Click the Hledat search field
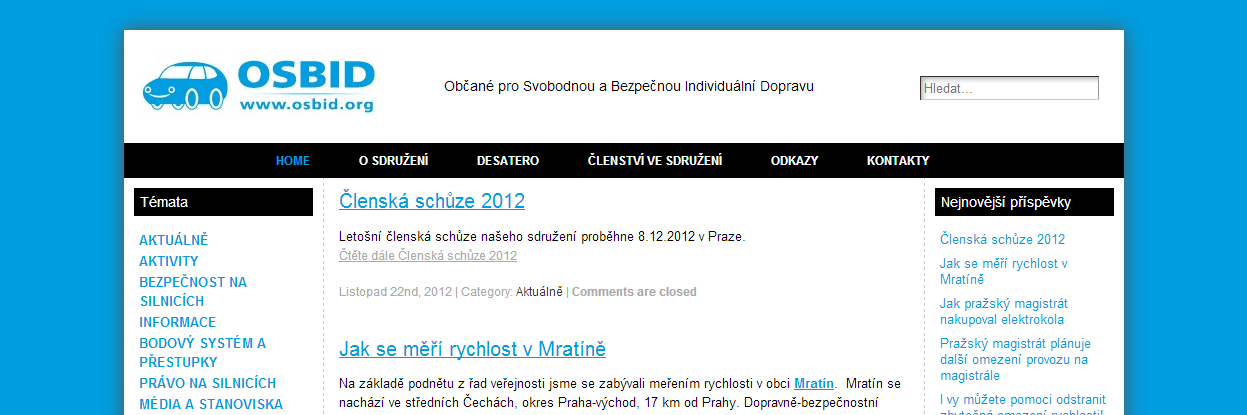This screenshot has width=1247, height=415. coord(1009,88)
